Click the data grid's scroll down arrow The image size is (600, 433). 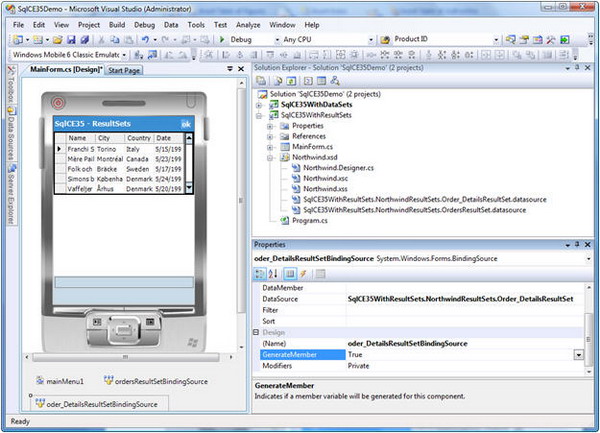(189, 187)
